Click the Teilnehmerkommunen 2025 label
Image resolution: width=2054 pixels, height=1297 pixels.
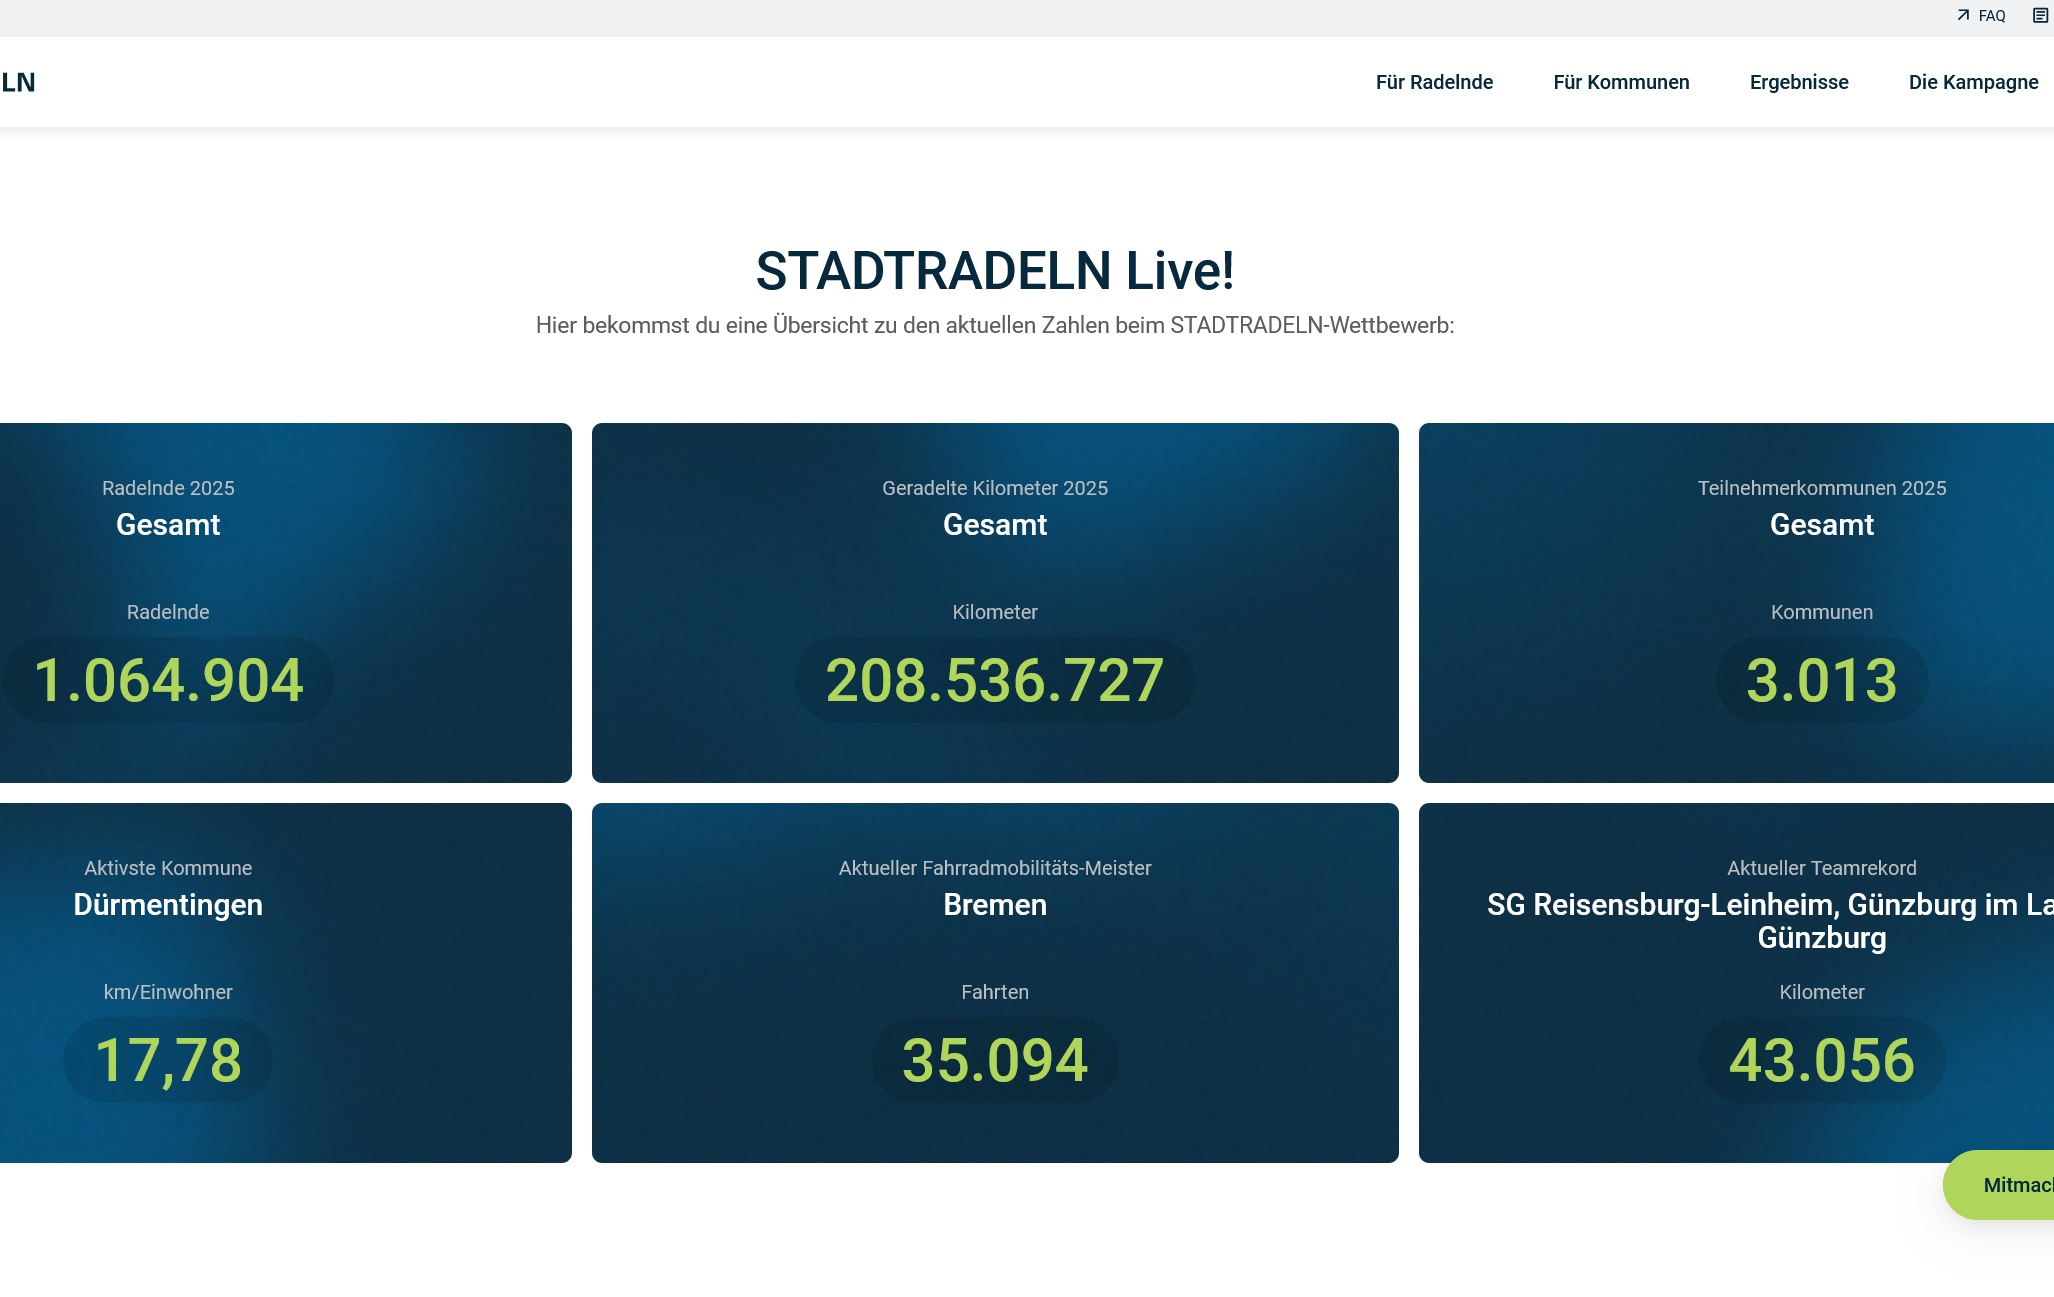pos(1822,488)
